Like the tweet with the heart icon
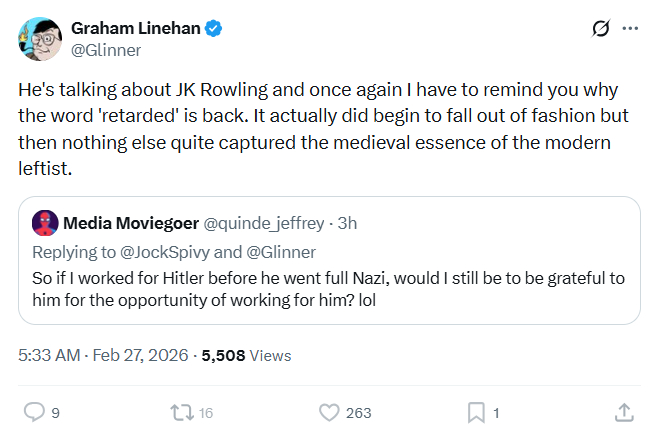The height and width of the screenshot is (431, 651). pos(328,411)
